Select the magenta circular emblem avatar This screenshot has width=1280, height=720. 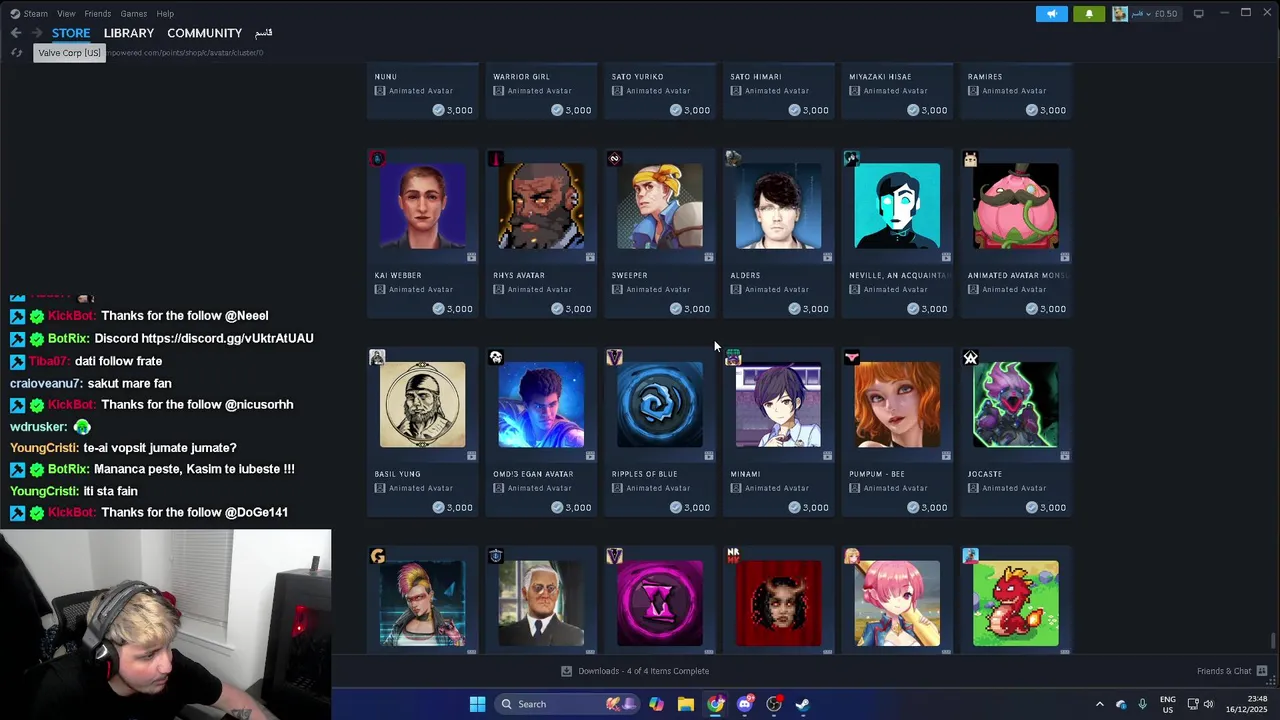660,603
